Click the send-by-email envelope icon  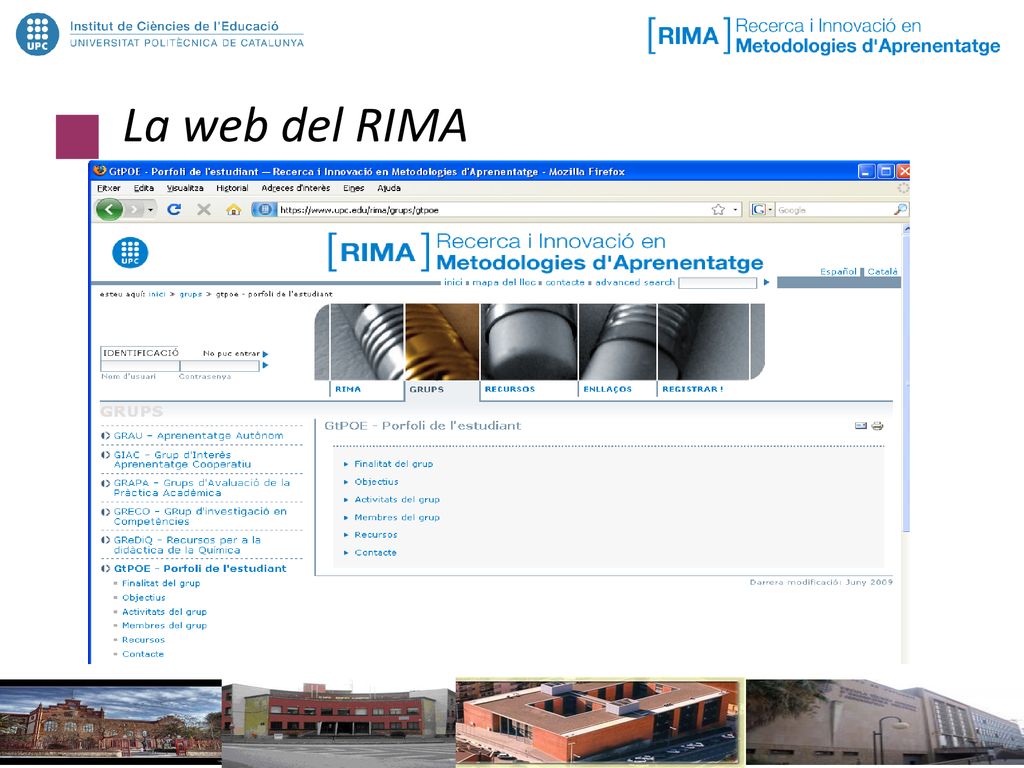861,426
